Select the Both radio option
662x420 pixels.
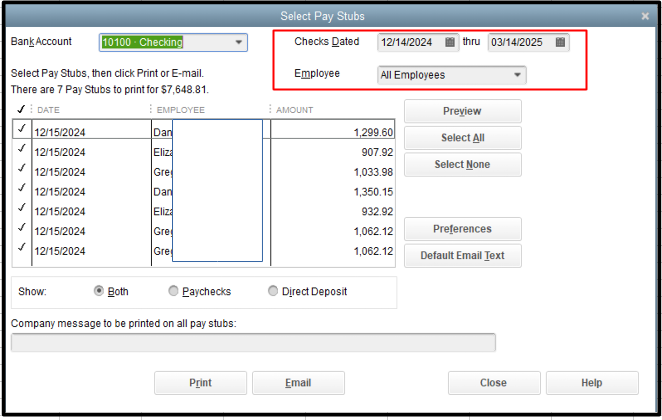click(x=99, y=291)
